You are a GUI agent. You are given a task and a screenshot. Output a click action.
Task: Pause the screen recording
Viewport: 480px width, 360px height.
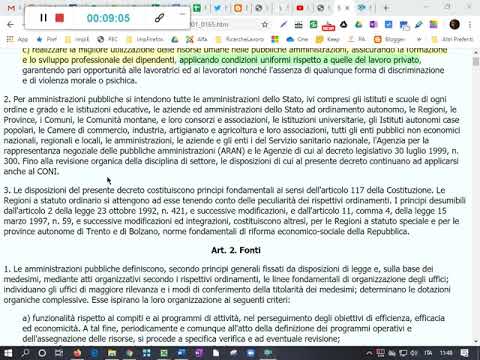[x=43, y=18]
